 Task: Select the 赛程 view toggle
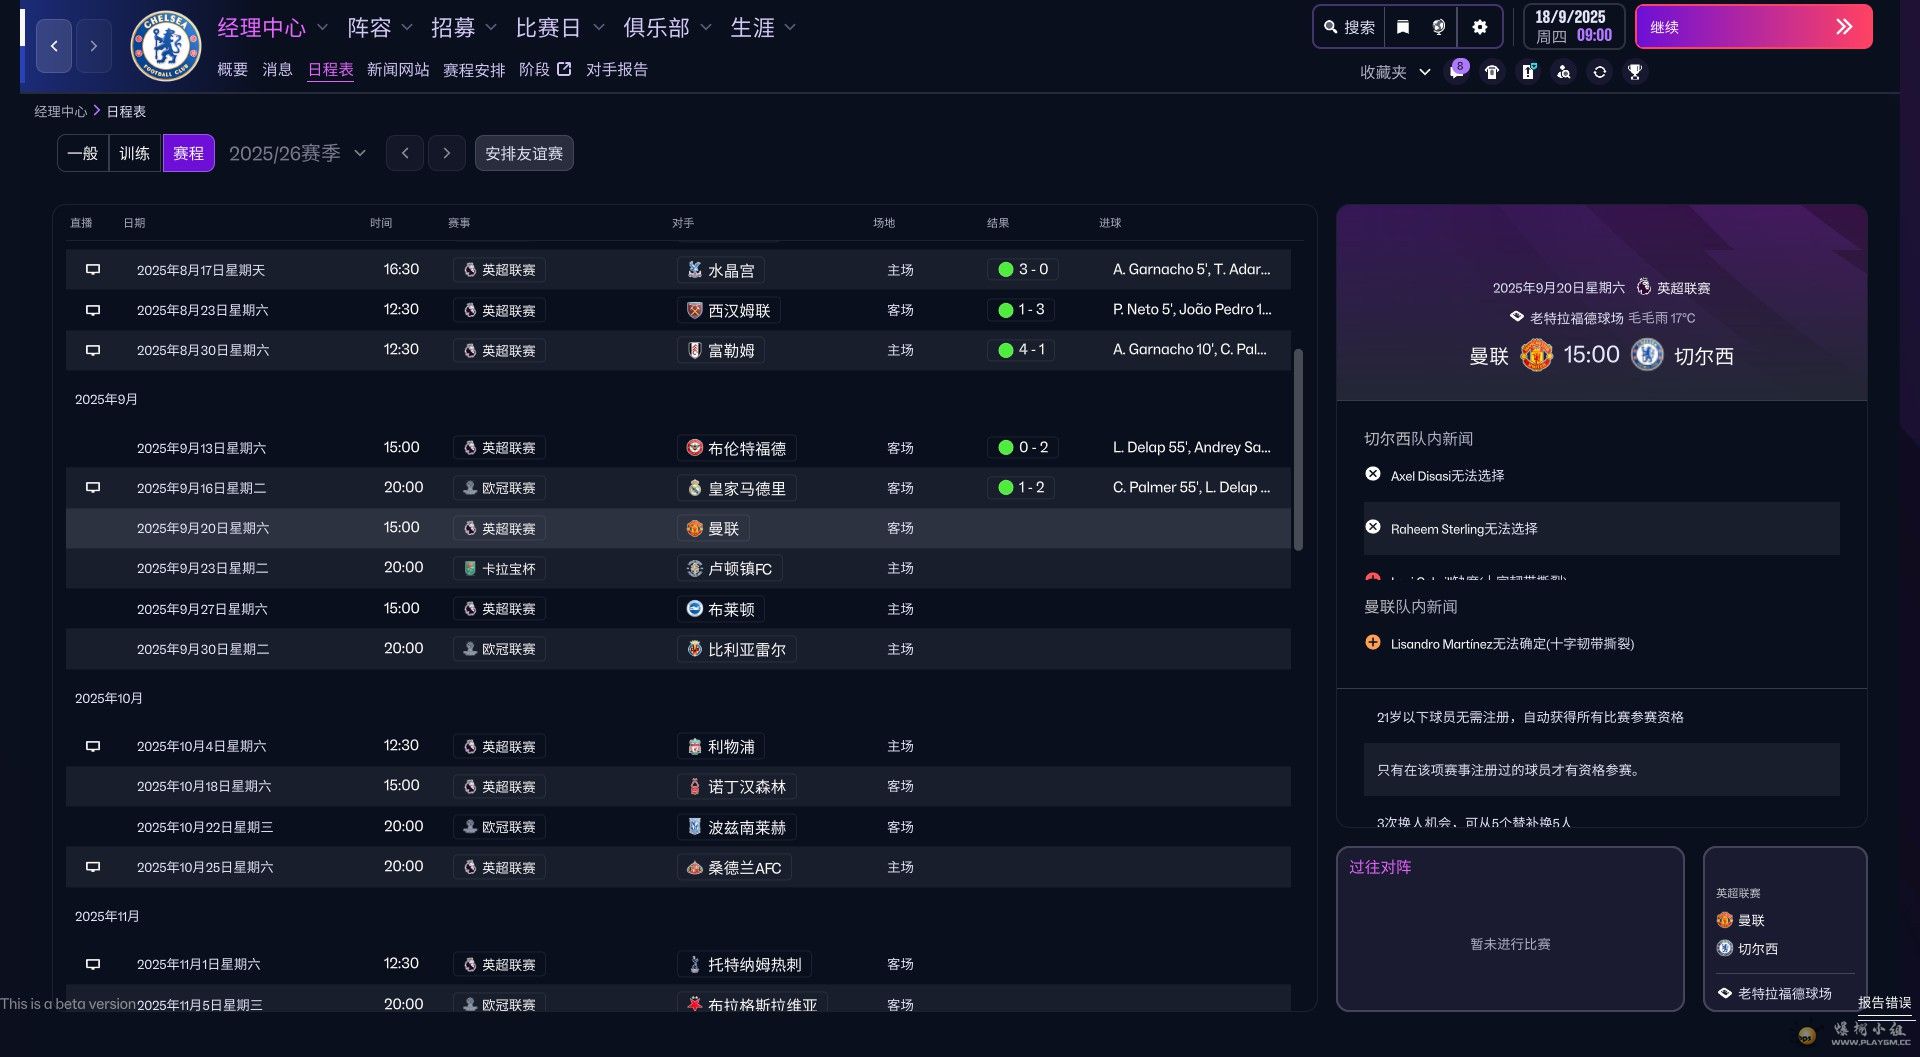pos(188,153)
